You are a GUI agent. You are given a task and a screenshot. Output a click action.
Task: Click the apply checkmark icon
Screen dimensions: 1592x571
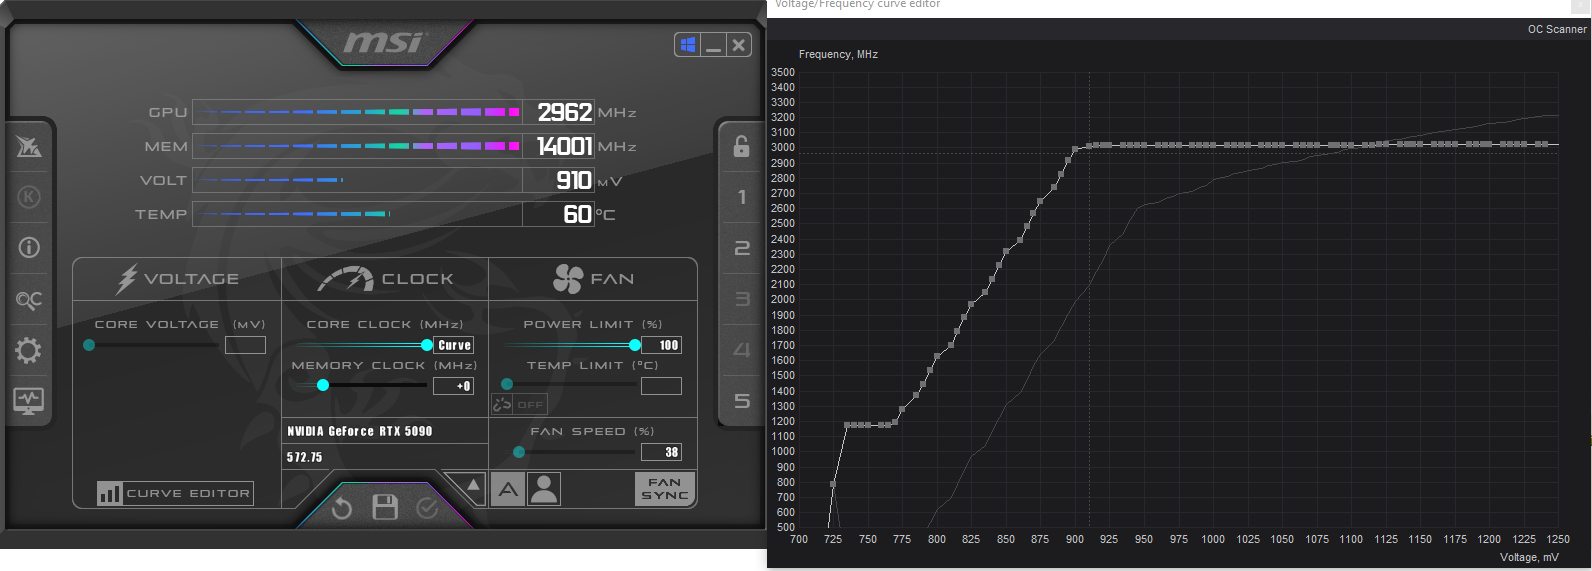(427, 509)
